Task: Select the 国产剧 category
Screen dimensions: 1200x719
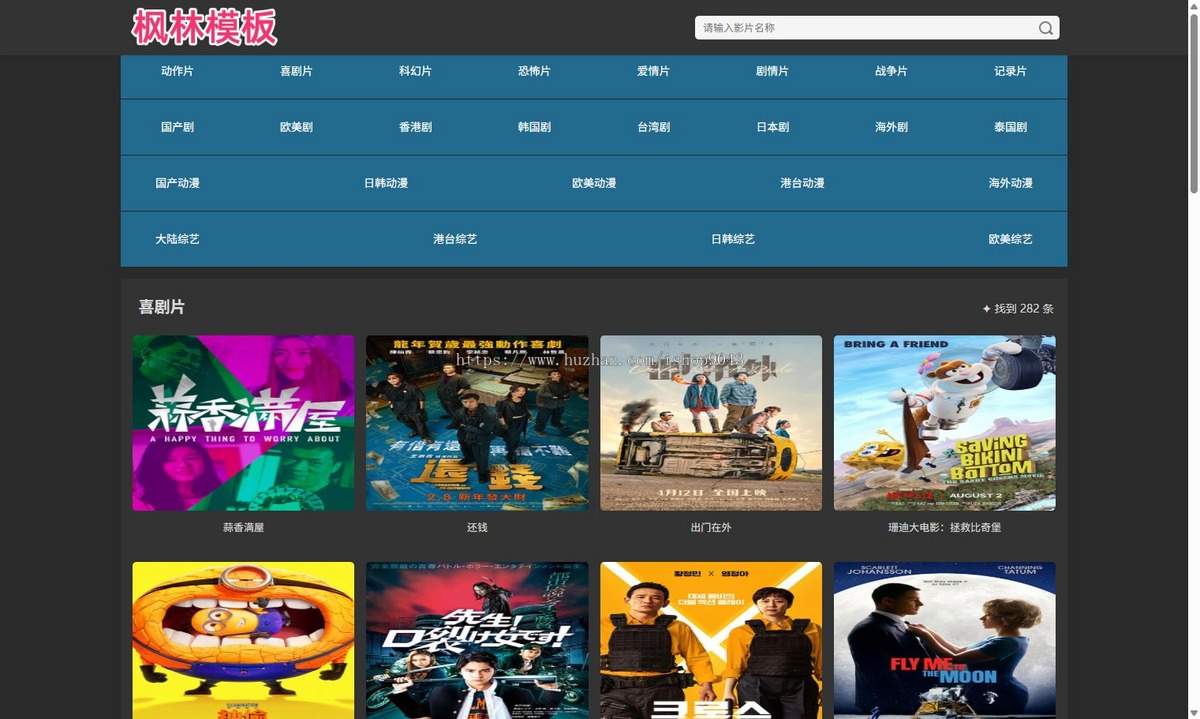Action: click(177, 127)
